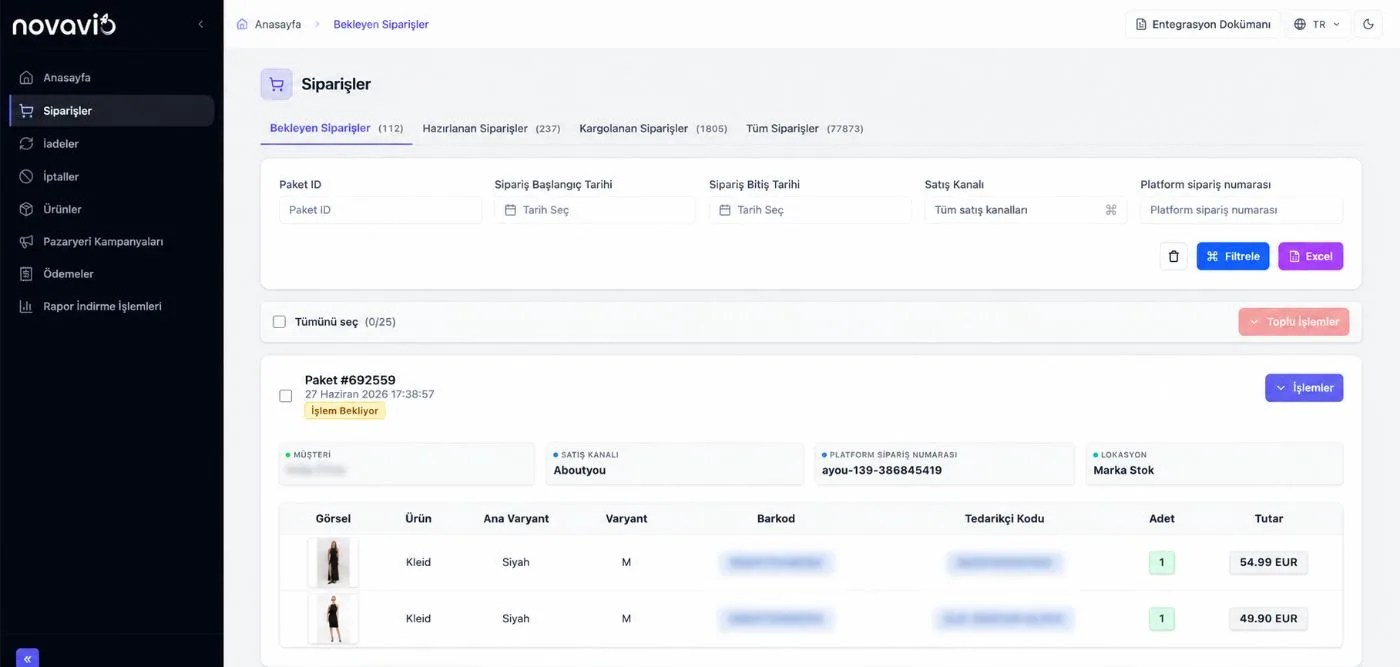The image size is (1400, 667).
Task: Open the Satış Kanalı select box
Action: [x=1025, y=210]
